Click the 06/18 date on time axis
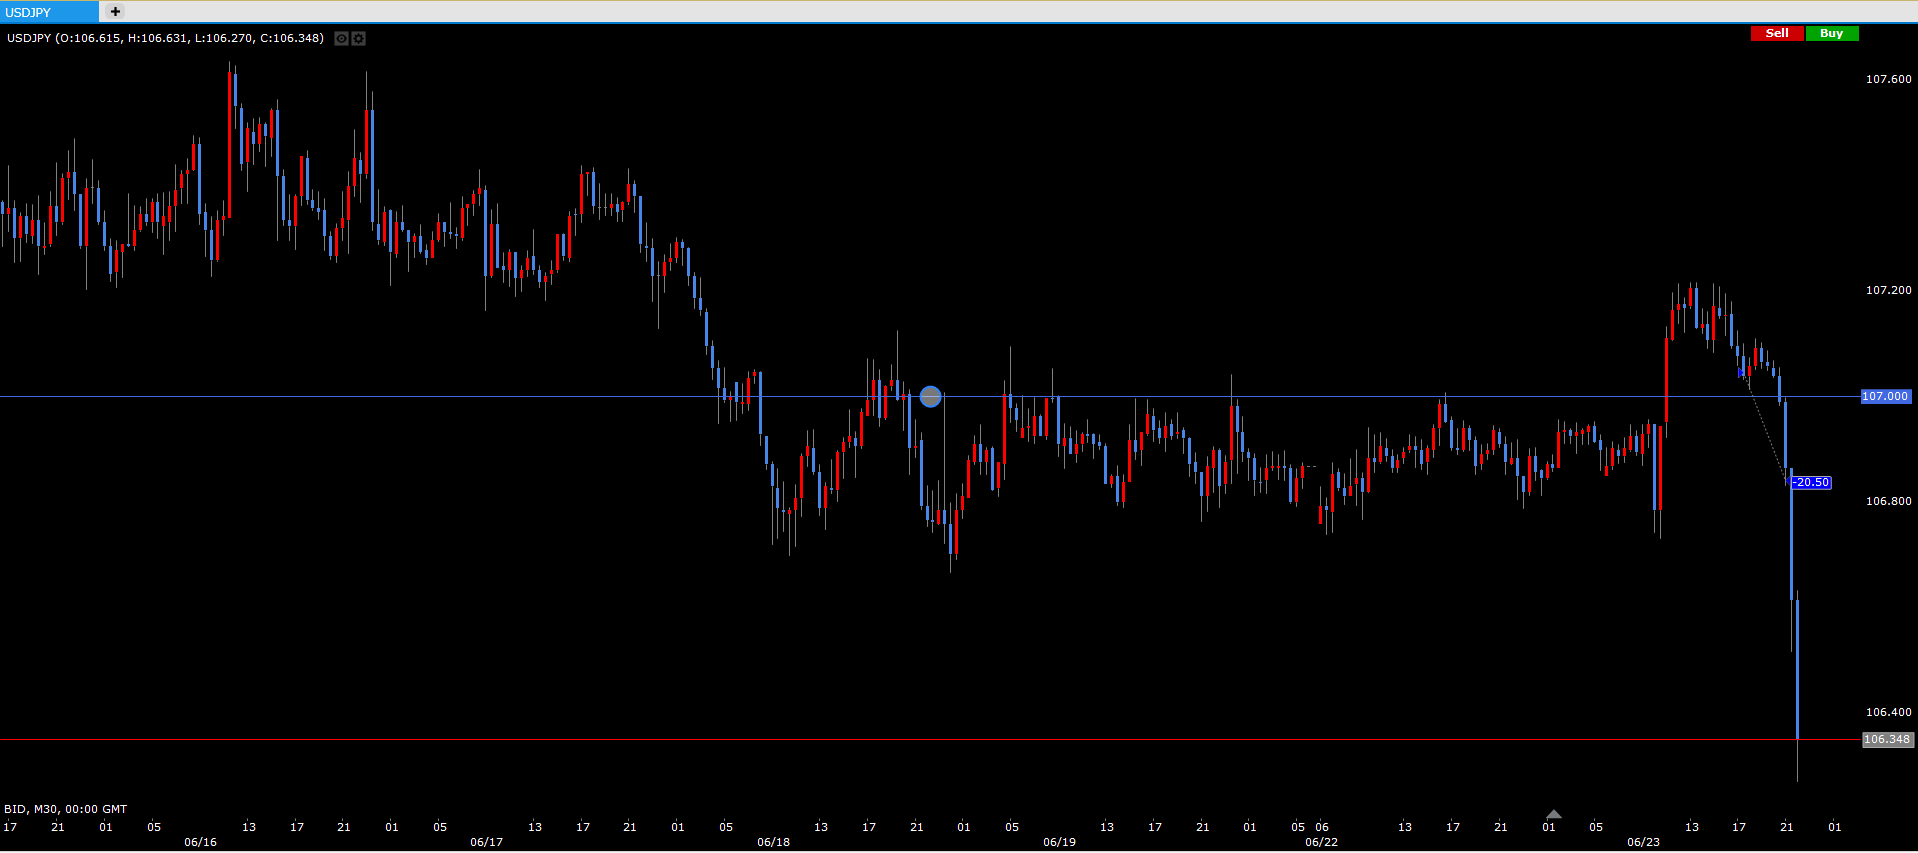The width and height of the screenshot is (1918, 853). coord(773,842)
